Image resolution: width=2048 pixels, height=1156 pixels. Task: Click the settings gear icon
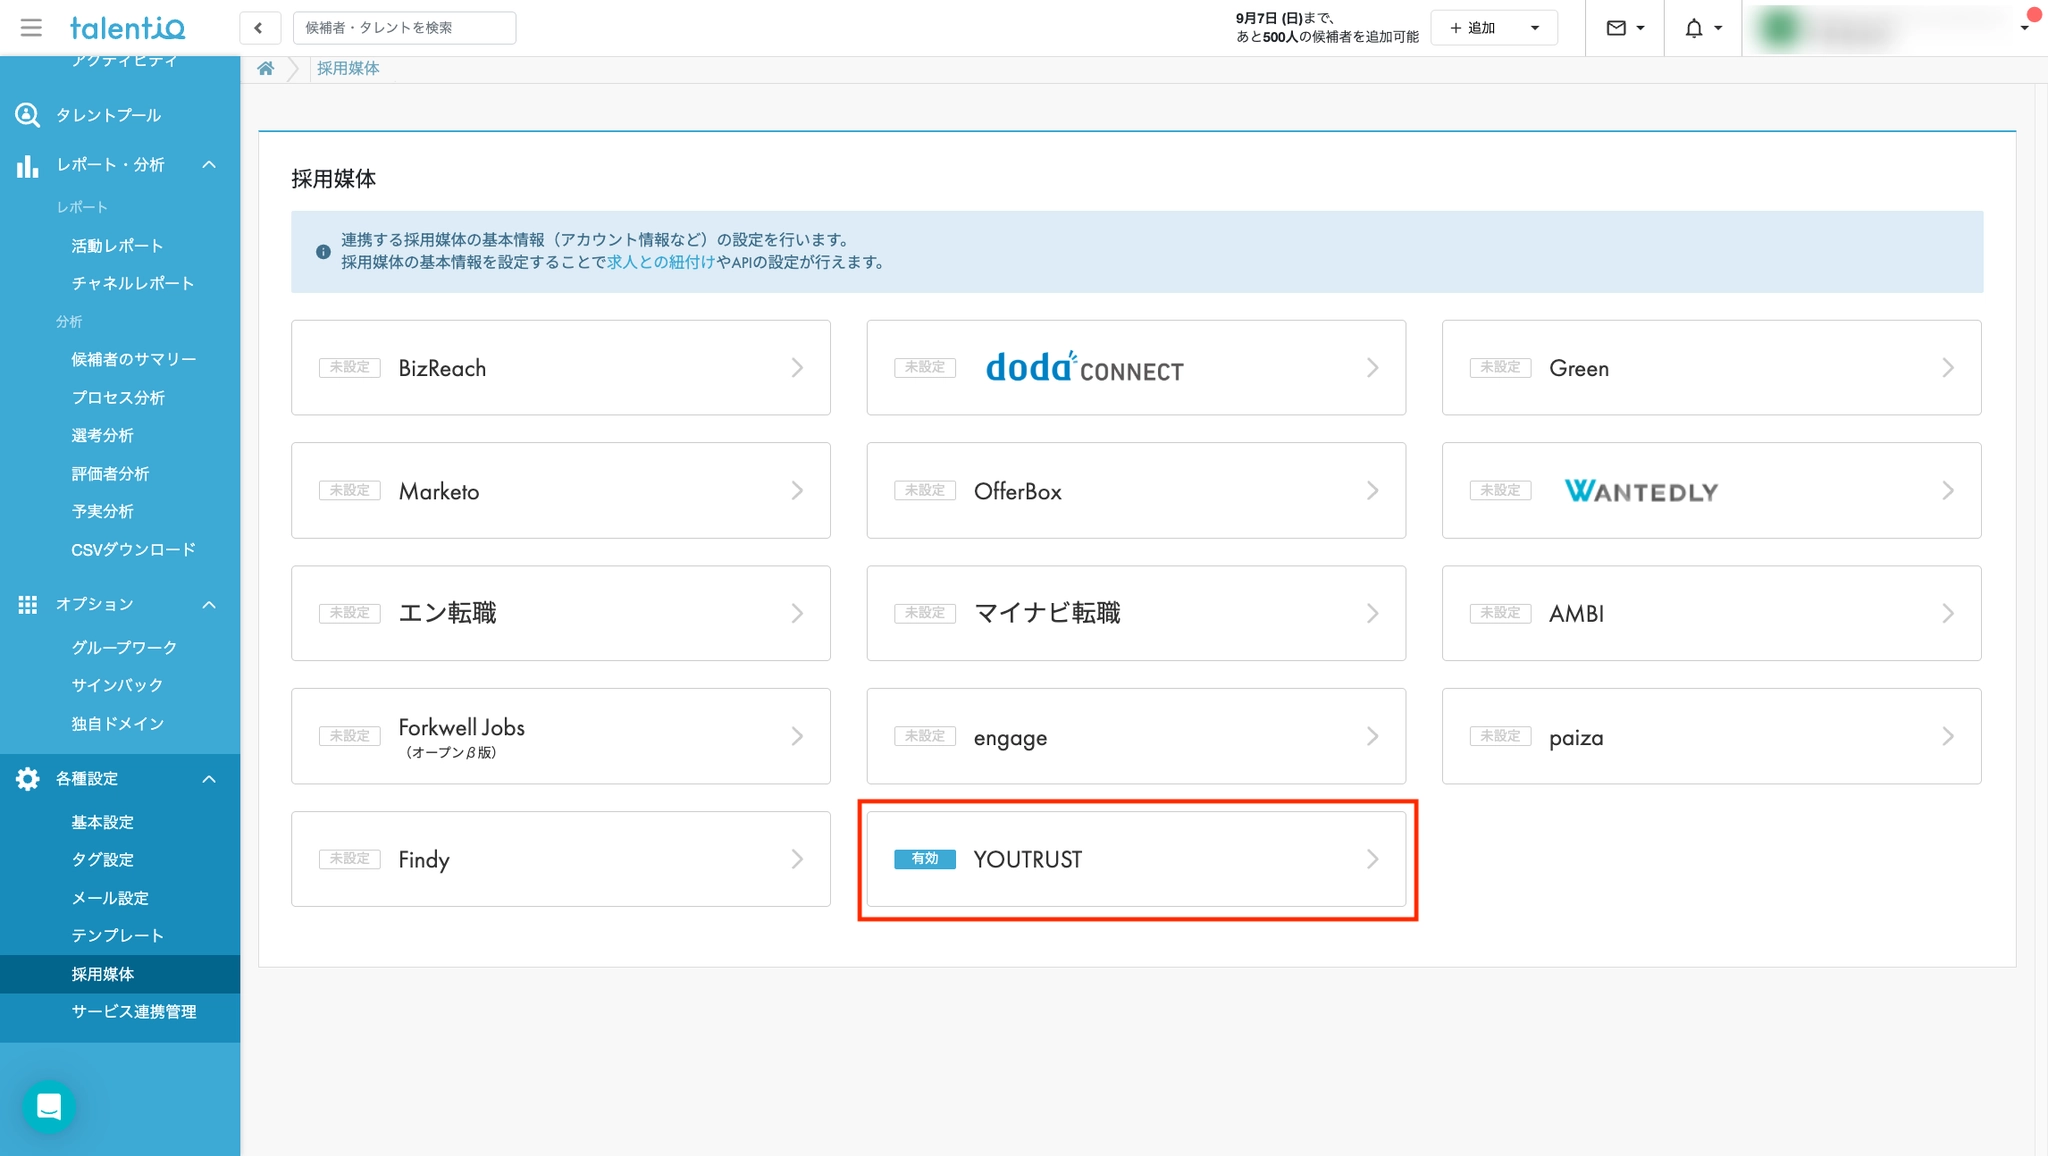point(27,779)
